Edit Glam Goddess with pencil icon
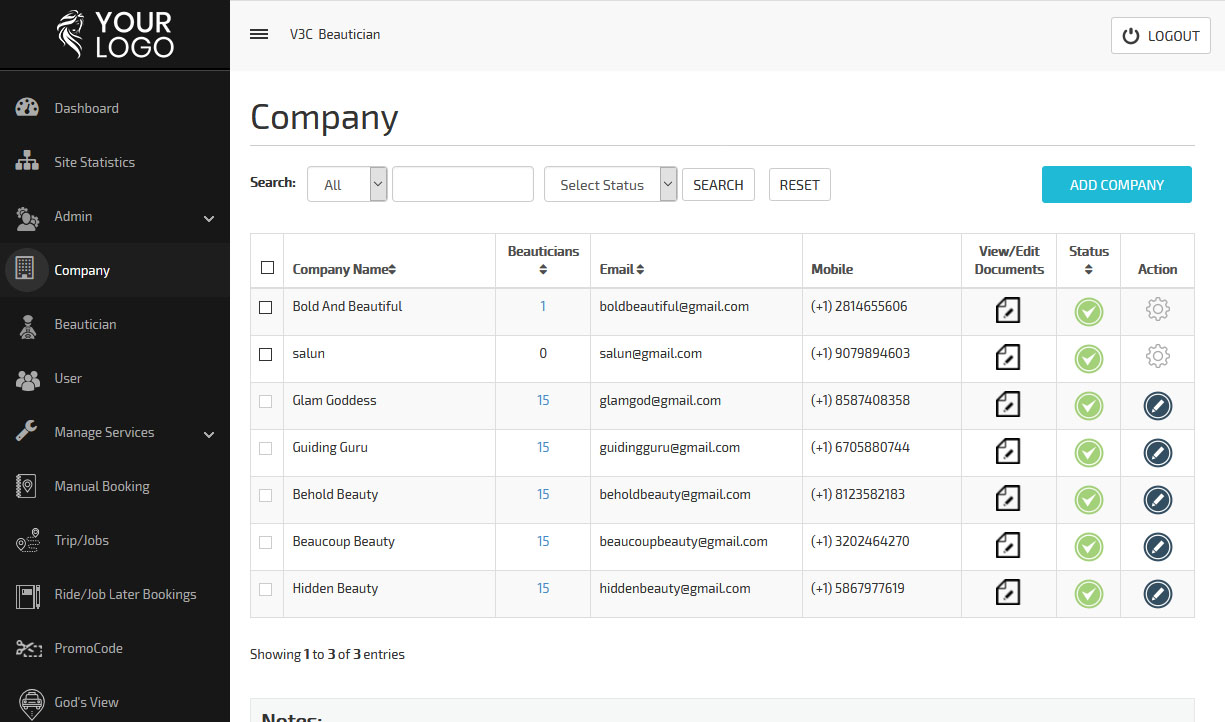 (1157, 406)
